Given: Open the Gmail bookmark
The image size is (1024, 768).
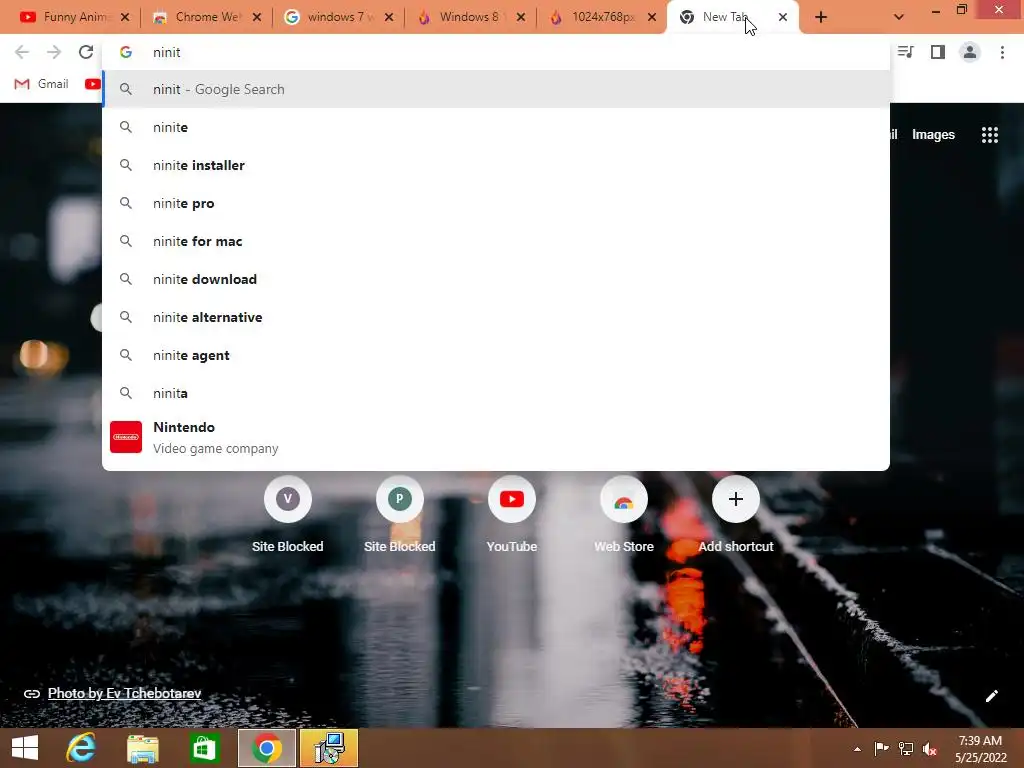Looking at the screenshot, I should (x=42, y=84).
